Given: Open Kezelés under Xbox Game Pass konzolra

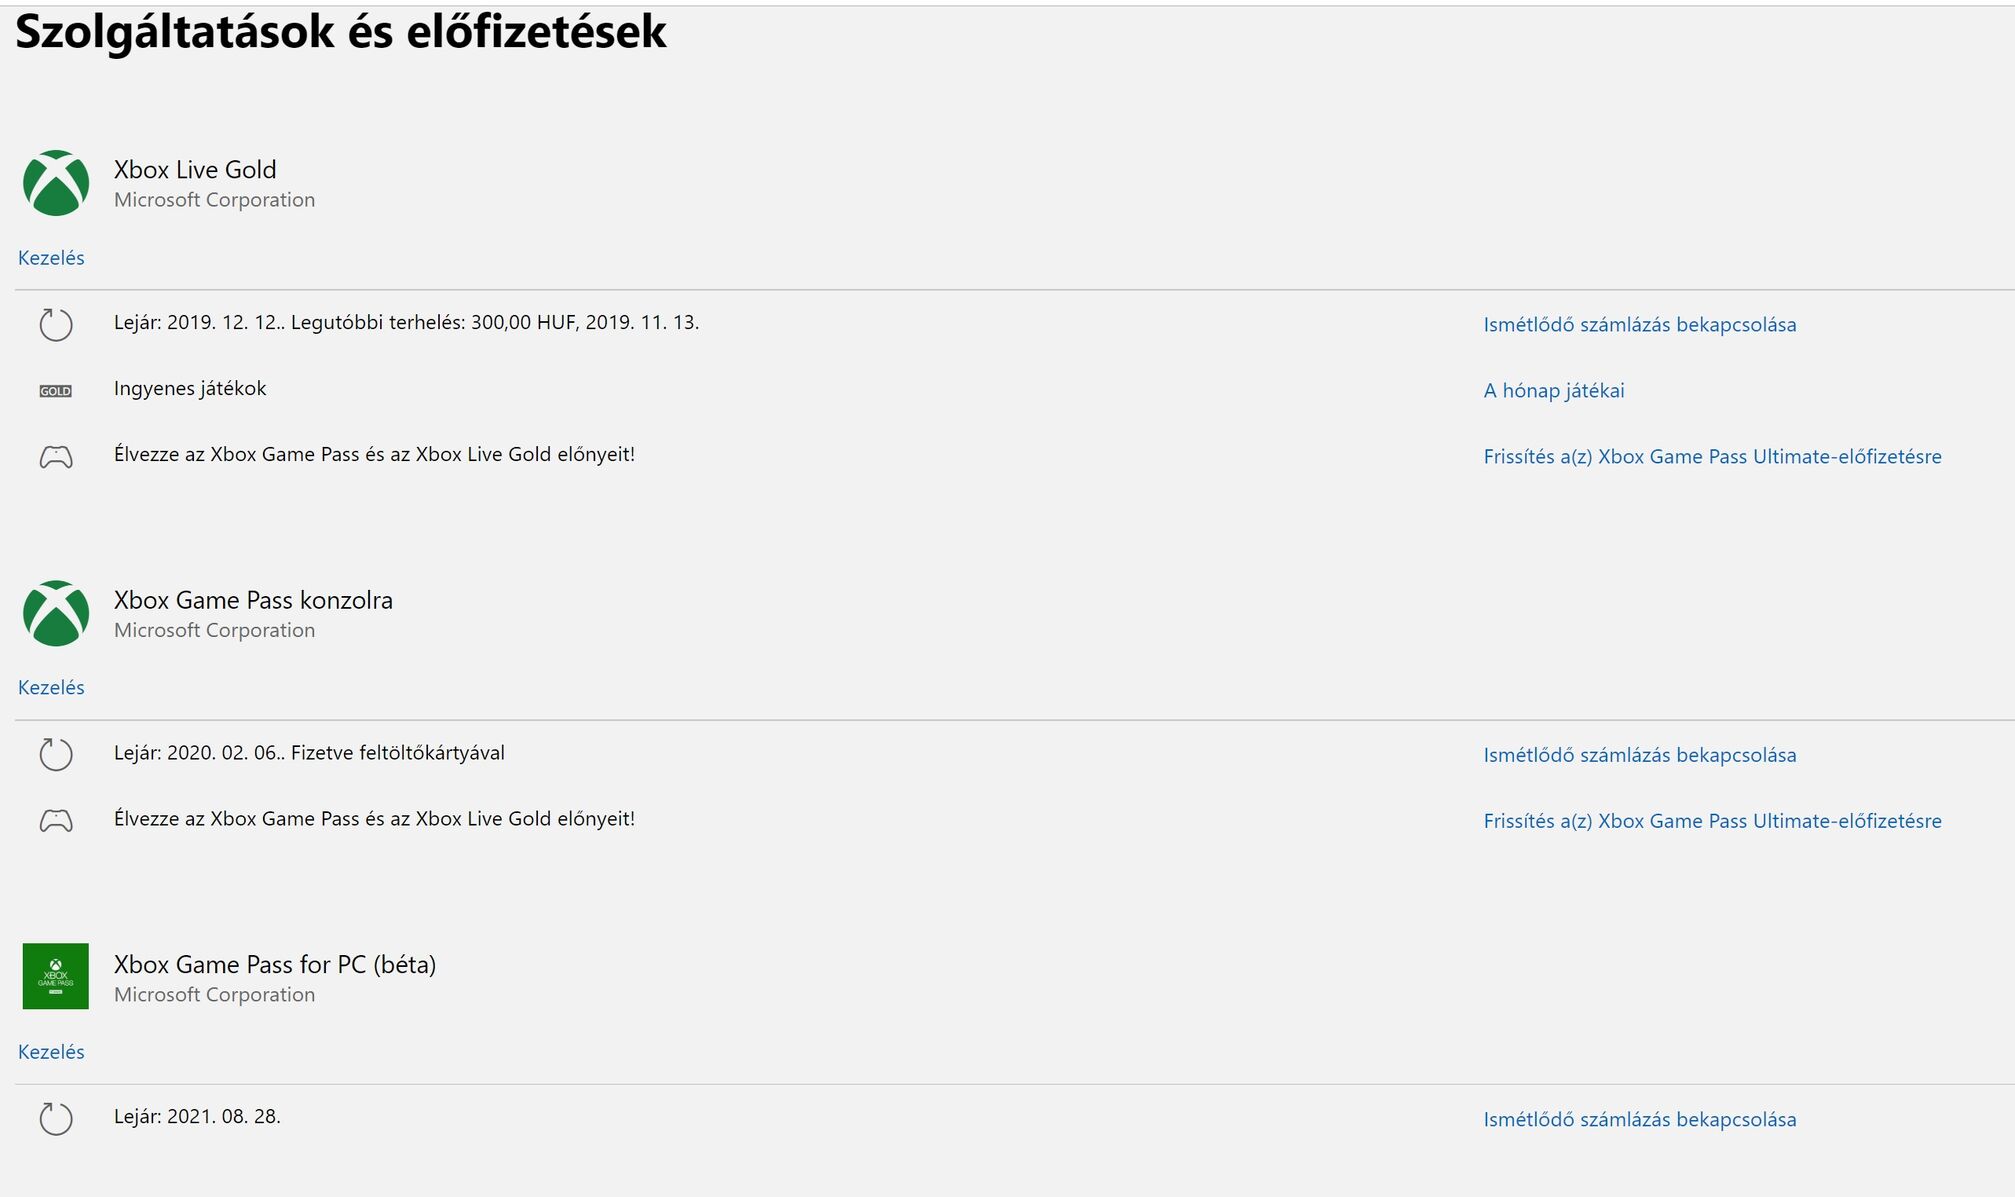Looking at the screenshot, I should (51, 688).
